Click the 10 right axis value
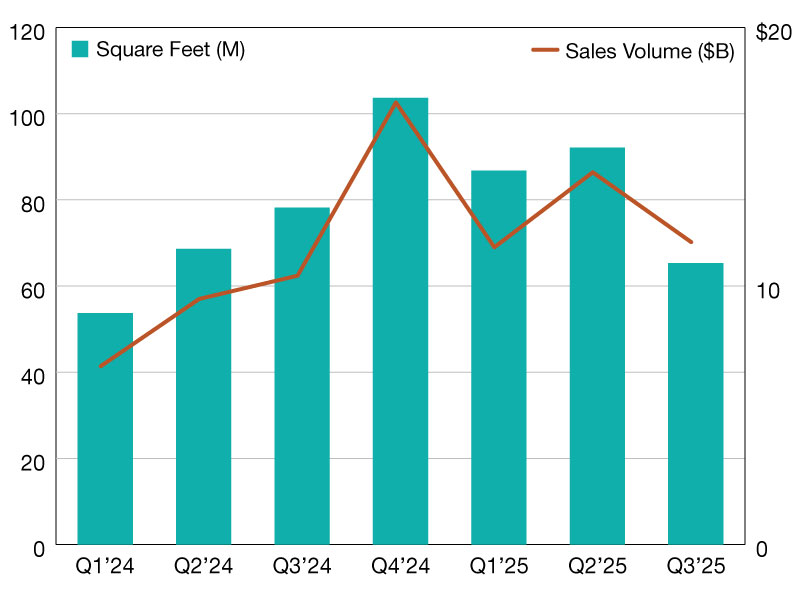The height and width of the screenshot is (600, 800). pyautogui.click(x=768, y=291)
